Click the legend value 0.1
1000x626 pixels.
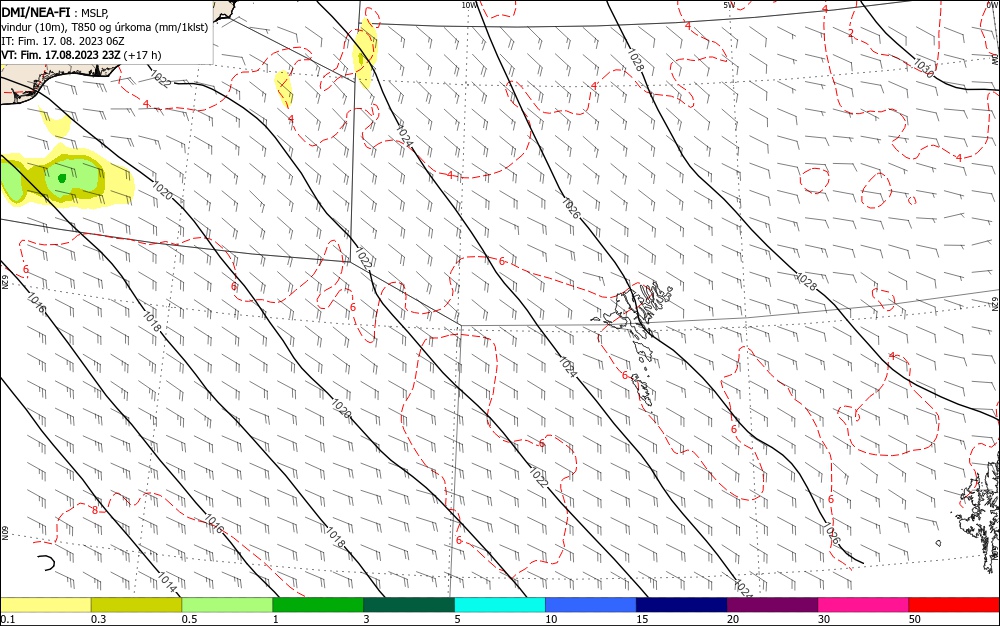click(8, 619)
